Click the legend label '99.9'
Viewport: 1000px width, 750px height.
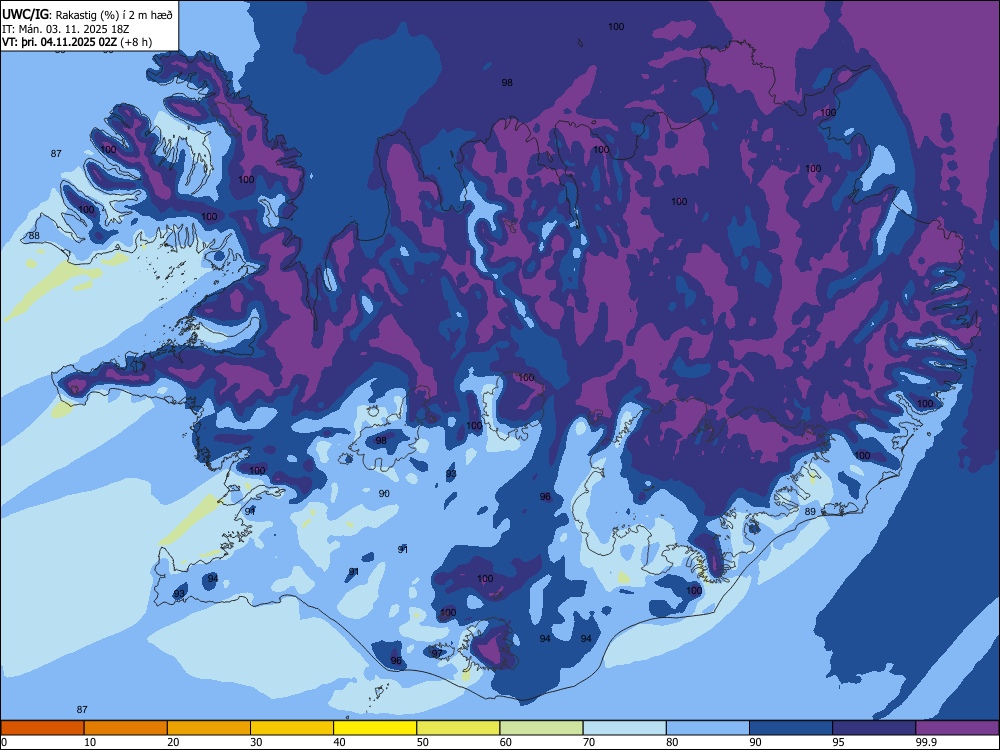pos(925,742)
